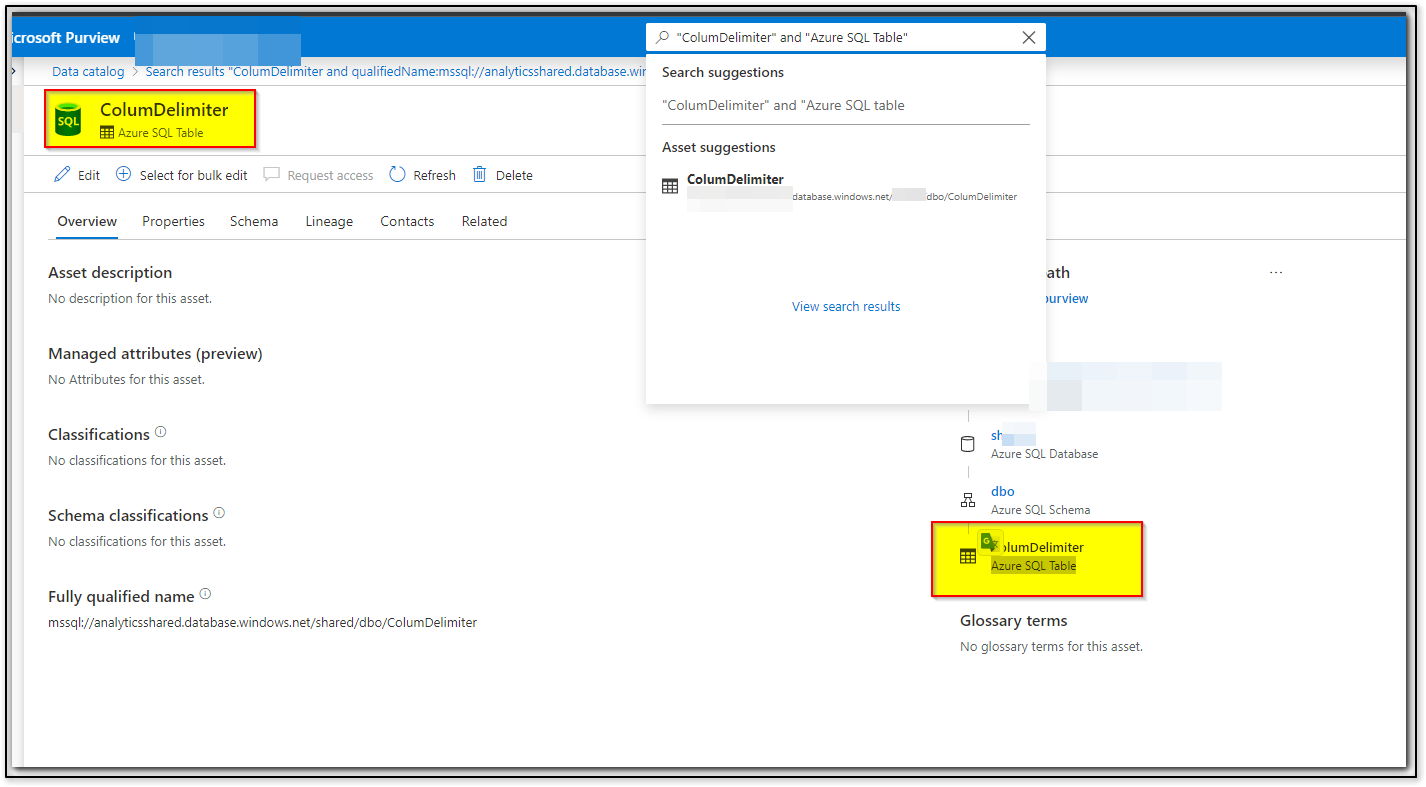Click the Delete button label

(514, 175)
